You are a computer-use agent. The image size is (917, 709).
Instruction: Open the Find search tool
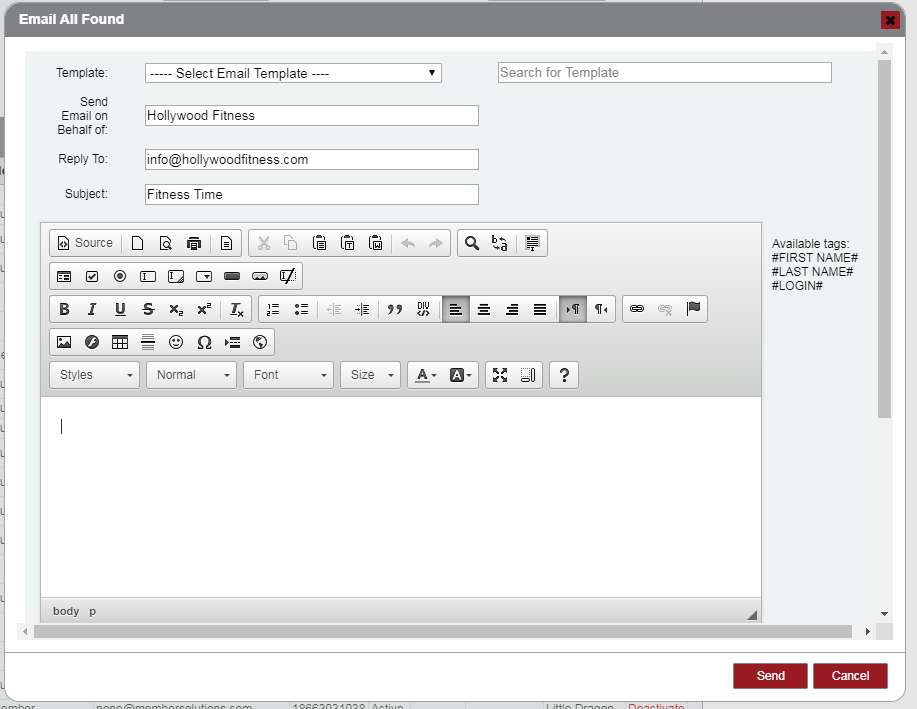pyautogui.click(x=472, y=243)
